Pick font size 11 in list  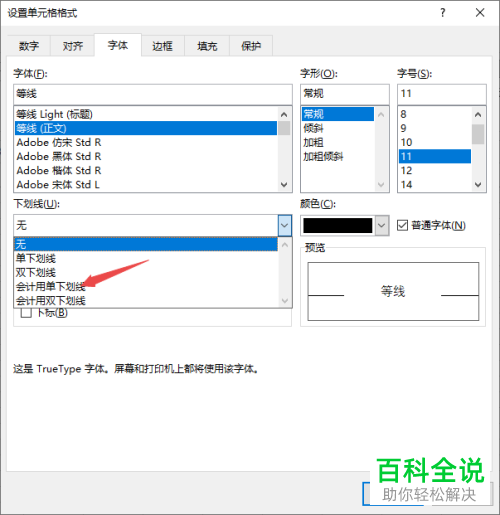click(435, 156)
